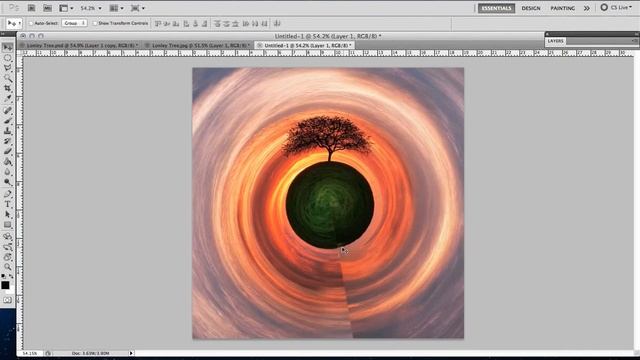The image size is (640, 360).
Task: Select the Clone Stamp tool
Action: pos(7,131)
